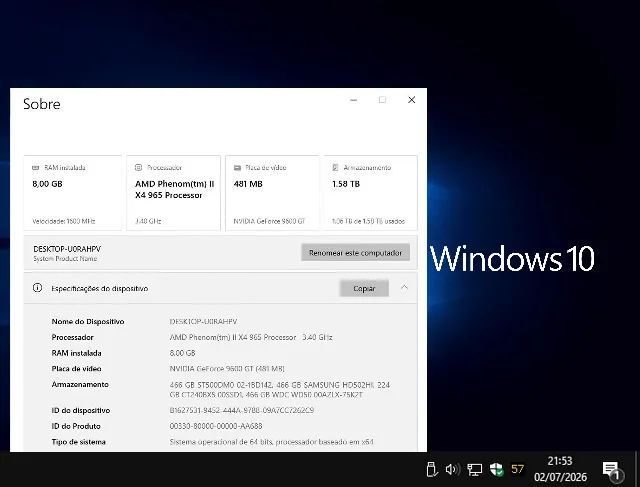Click the Show desktop sliver at the taskbar end

click(637, 469)
